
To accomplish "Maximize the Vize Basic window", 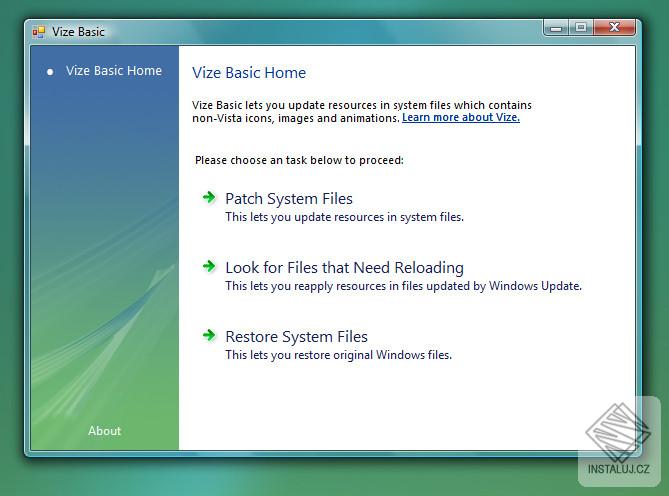I will click(581, 28).
